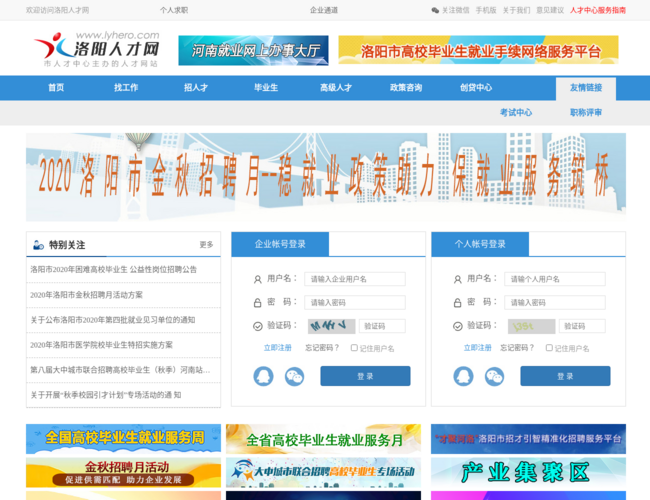The height and width of the screenshot is (500, 650).
Task: Open the 河南就业网上办事大厅 banner
Action: [253, 51]
